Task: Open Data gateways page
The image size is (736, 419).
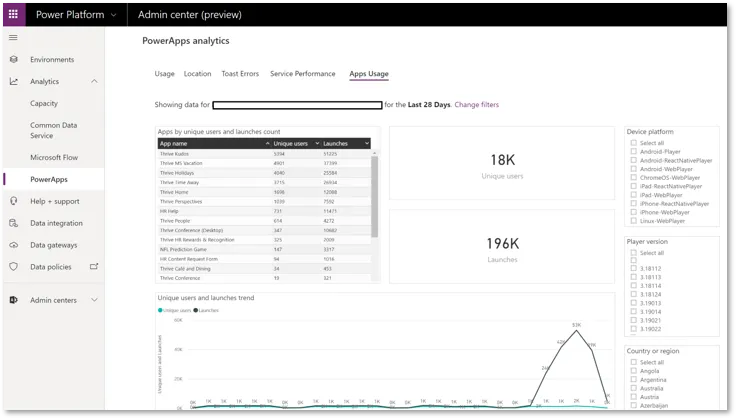Action: 54,245
